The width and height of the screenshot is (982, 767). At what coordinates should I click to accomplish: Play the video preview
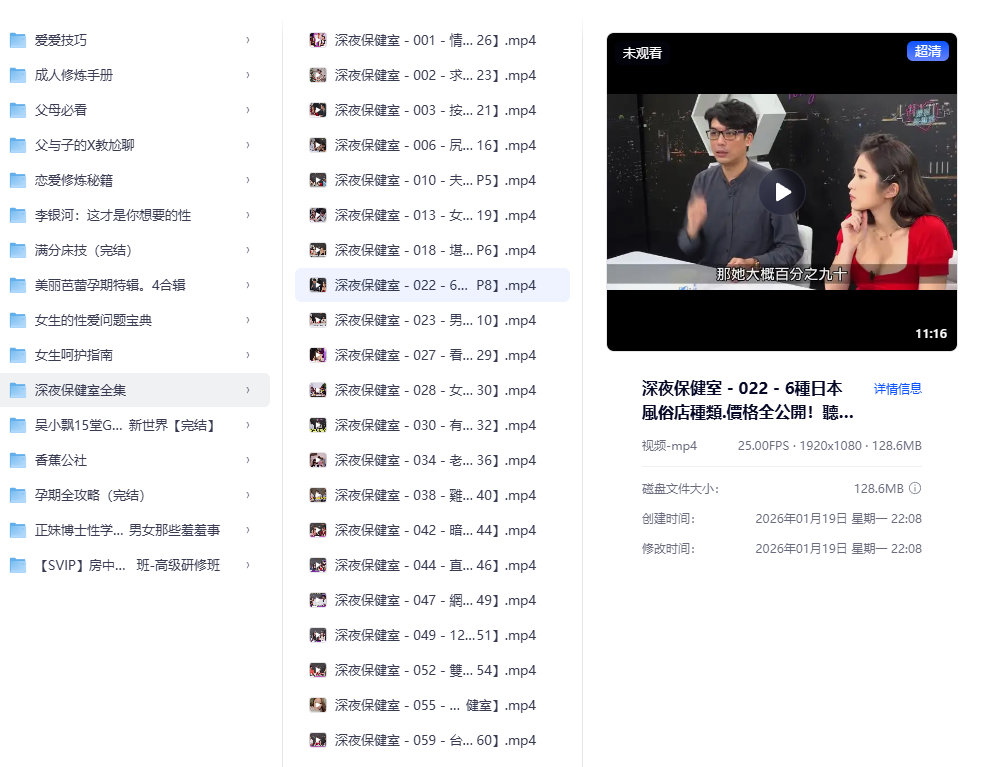pos(781,191)
